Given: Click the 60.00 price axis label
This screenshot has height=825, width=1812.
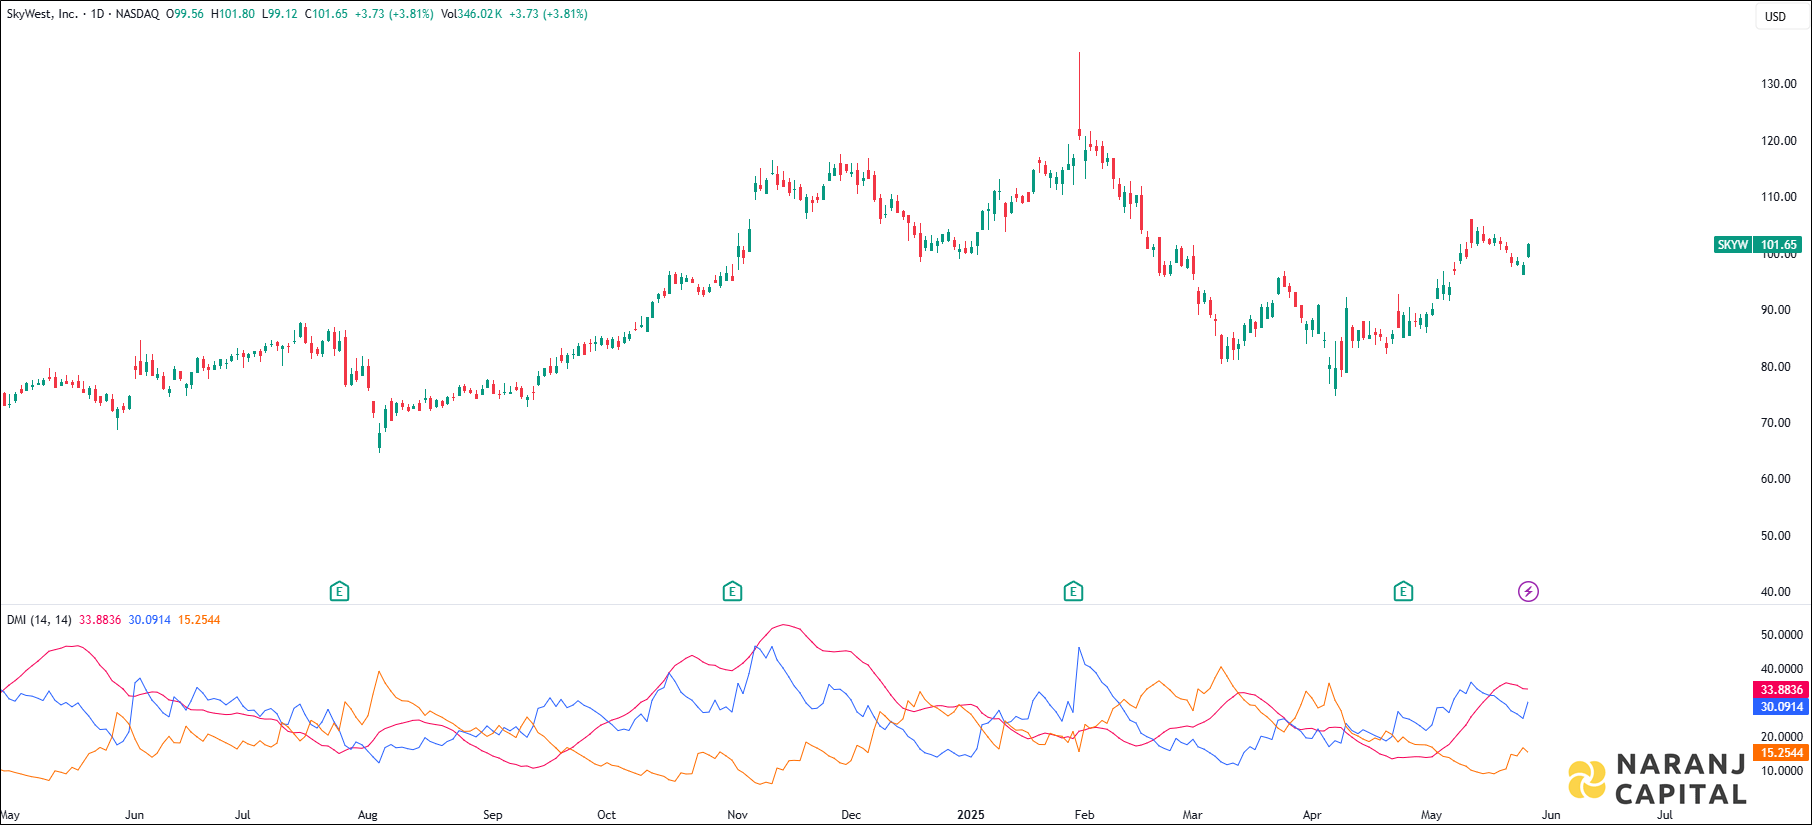Looking at the screenshot, I should [x=1776, y=479].
